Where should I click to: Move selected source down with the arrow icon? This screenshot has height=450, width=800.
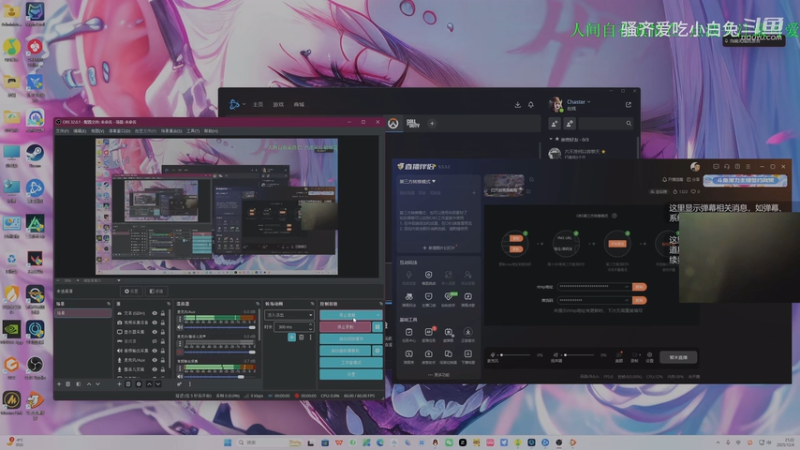click(158, 384)
